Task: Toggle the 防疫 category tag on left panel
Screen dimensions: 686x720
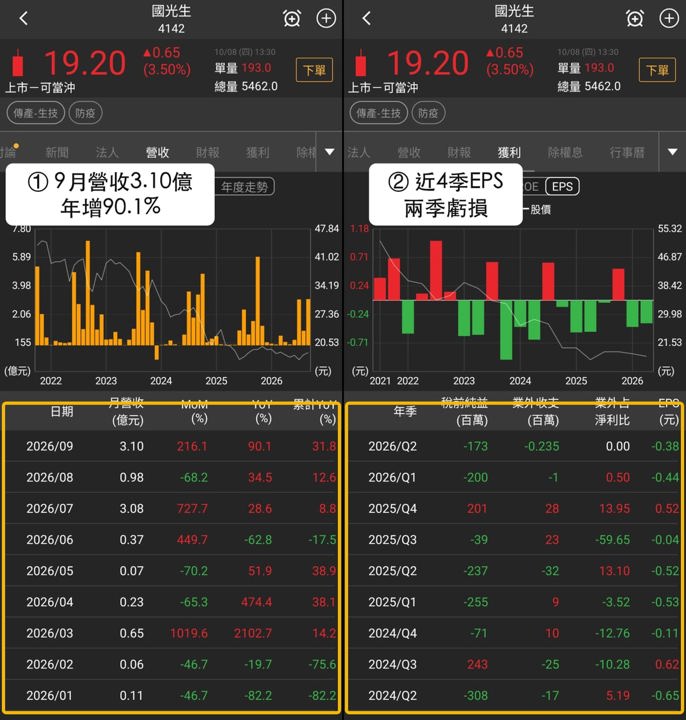Action: [85, 113]
